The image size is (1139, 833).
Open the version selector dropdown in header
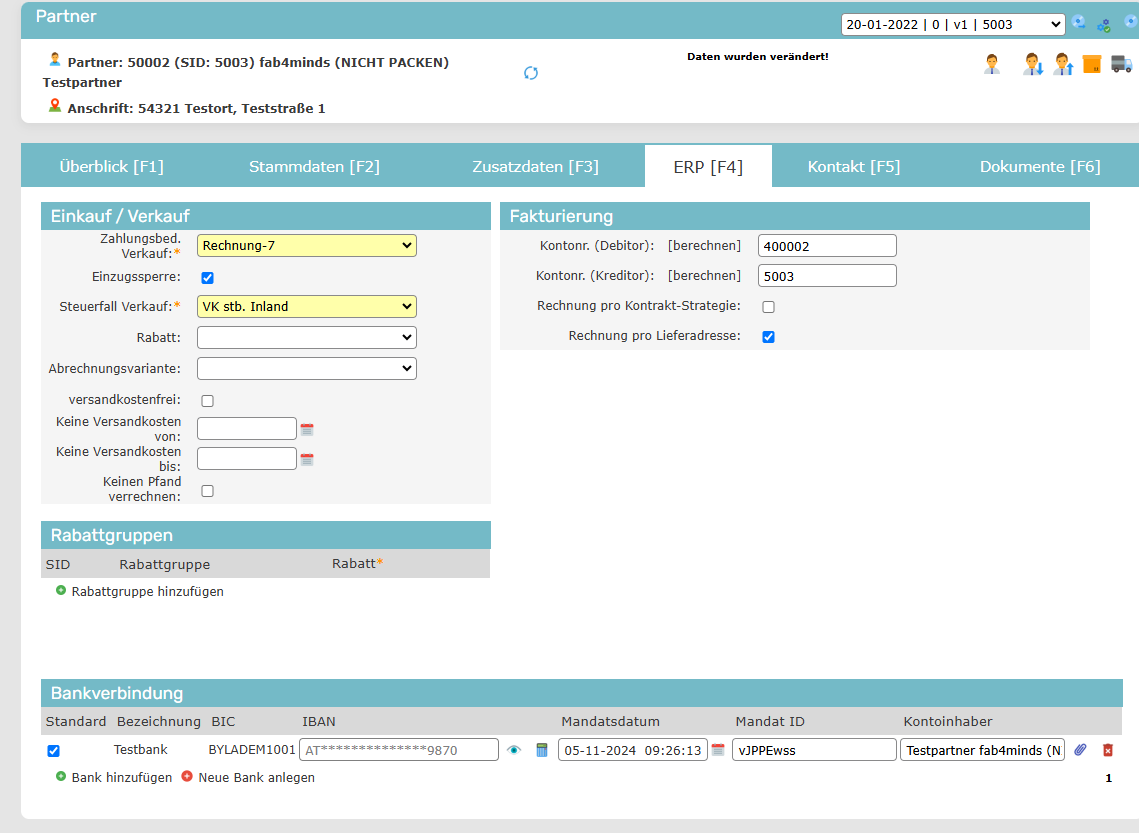[952, 24]
